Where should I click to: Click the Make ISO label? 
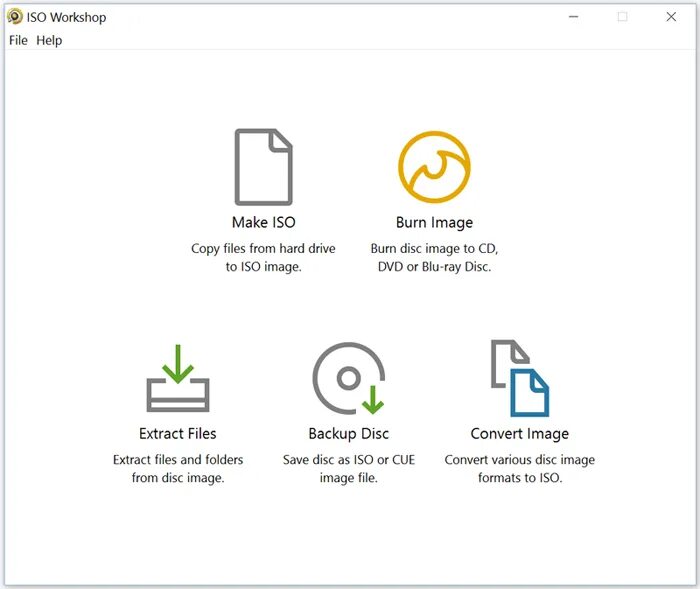263,222
